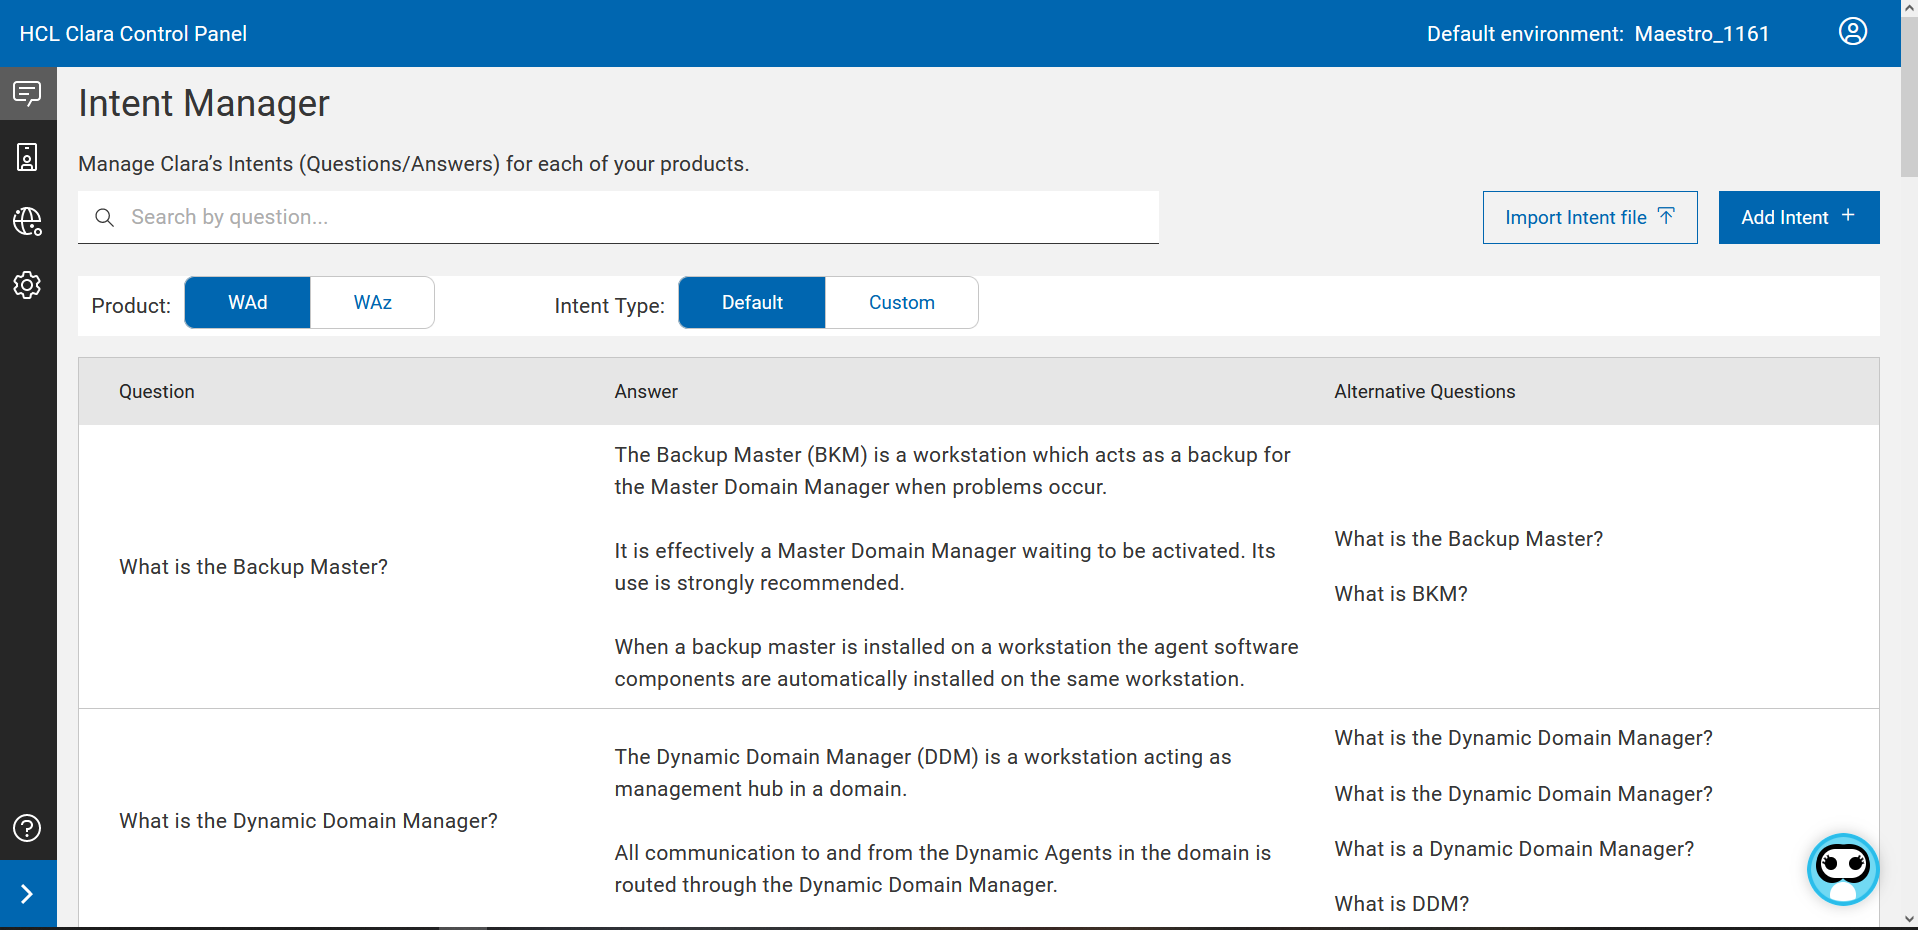Click the Add Intent button

coord(1798,218)
